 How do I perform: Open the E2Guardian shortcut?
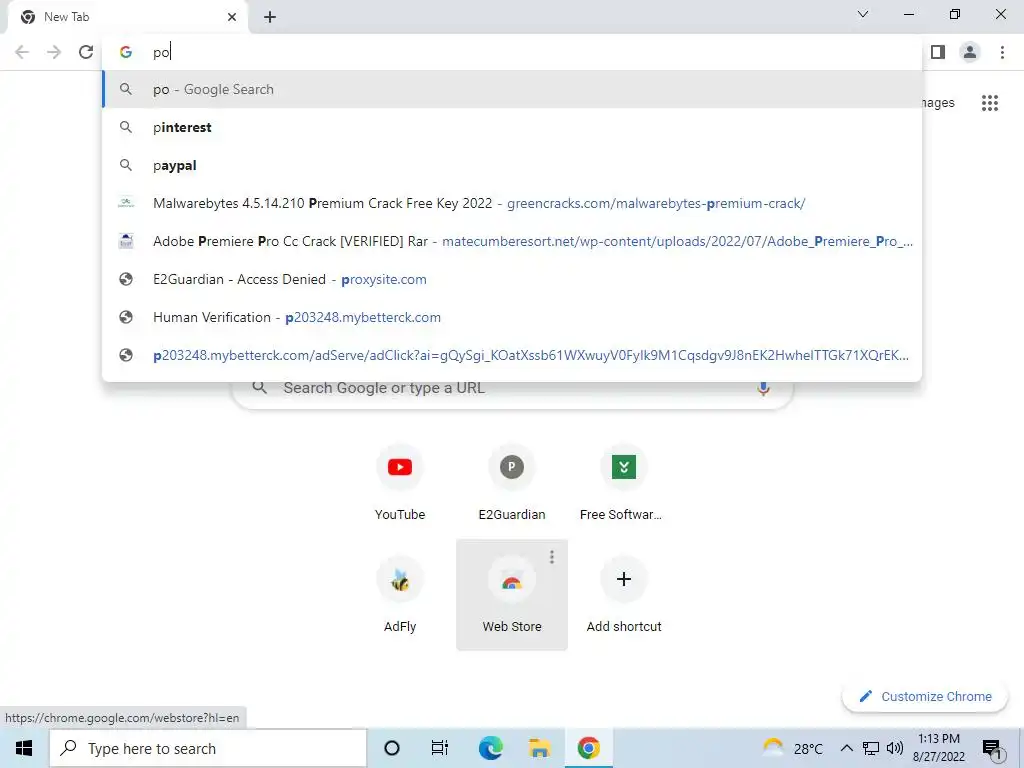[512, 483]
